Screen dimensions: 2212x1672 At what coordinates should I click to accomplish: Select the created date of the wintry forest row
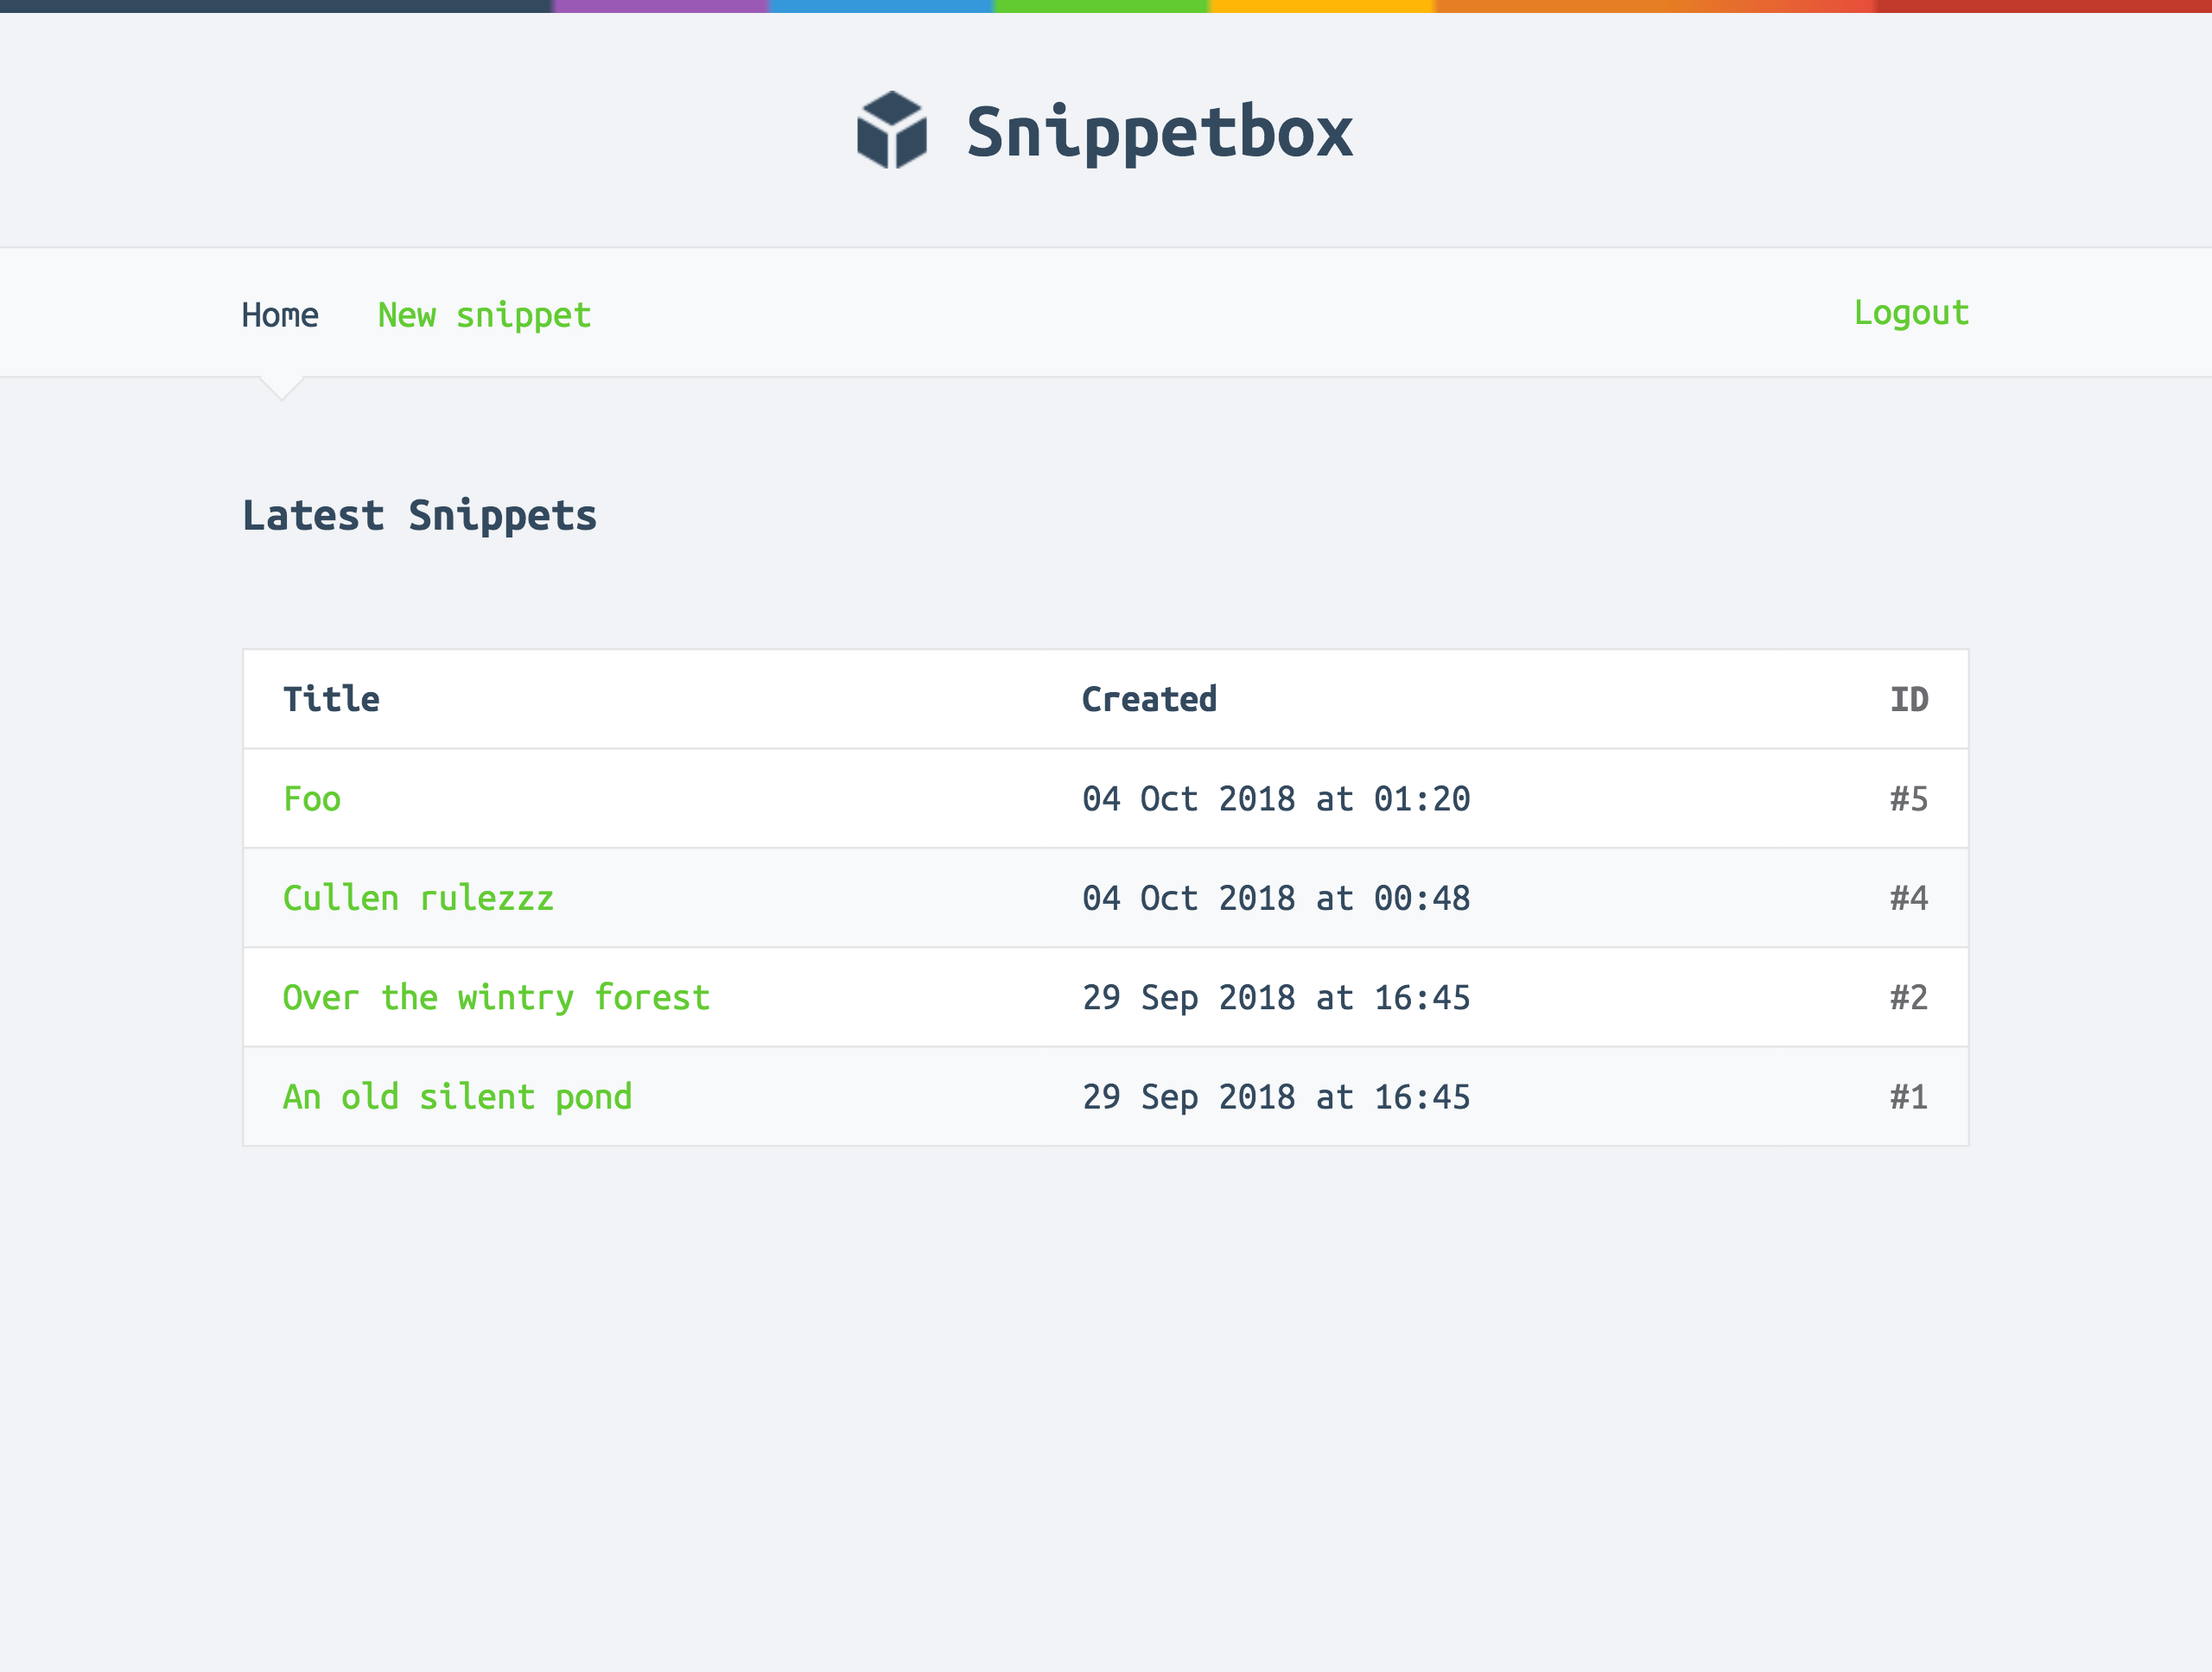[x=1276, y=997]
